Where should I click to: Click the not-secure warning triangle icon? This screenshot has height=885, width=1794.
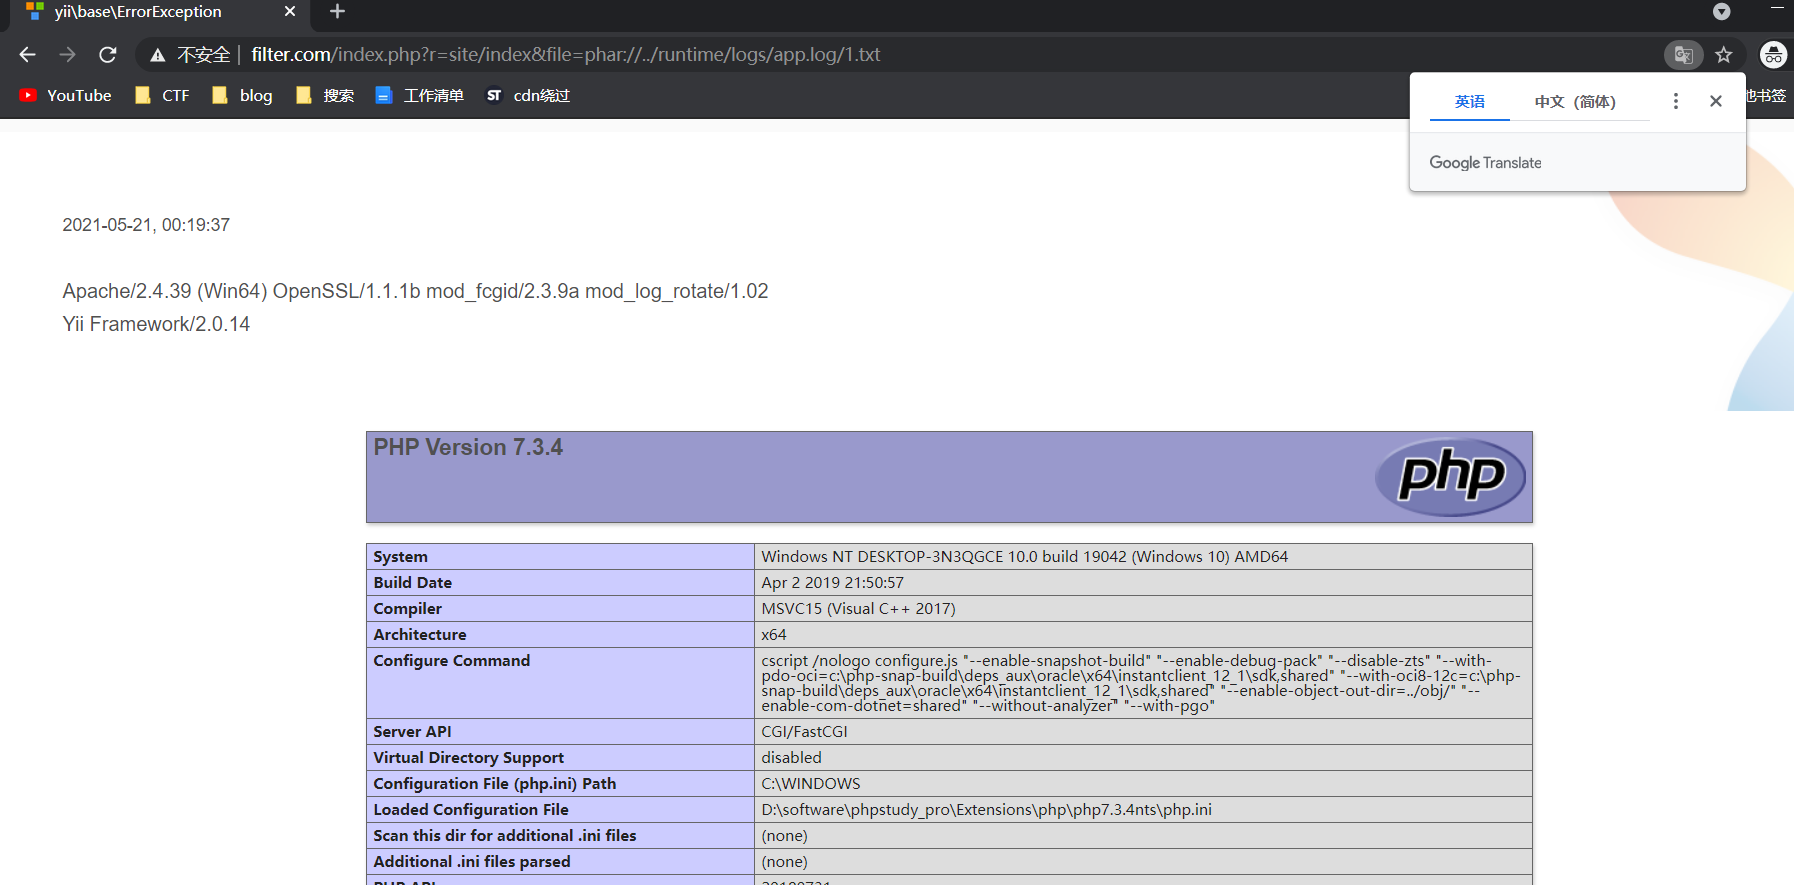coord(158,55)
